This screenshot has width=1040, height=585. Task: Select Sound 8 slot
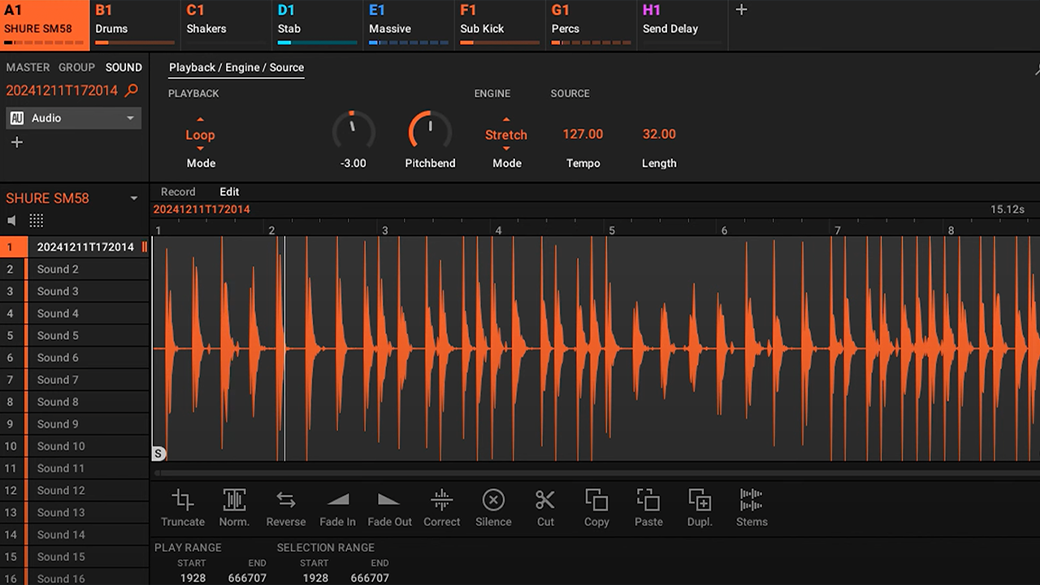[74, 401]
